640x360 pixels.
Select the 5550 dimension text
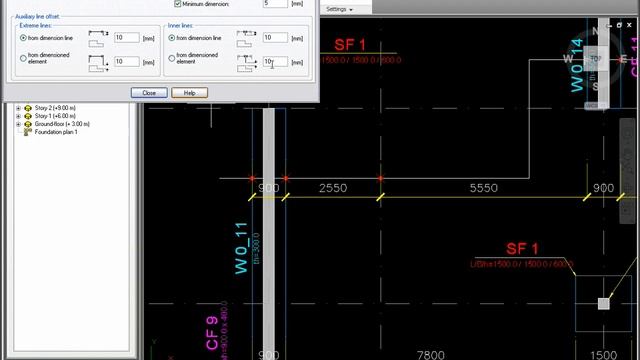tap(484, 188)
